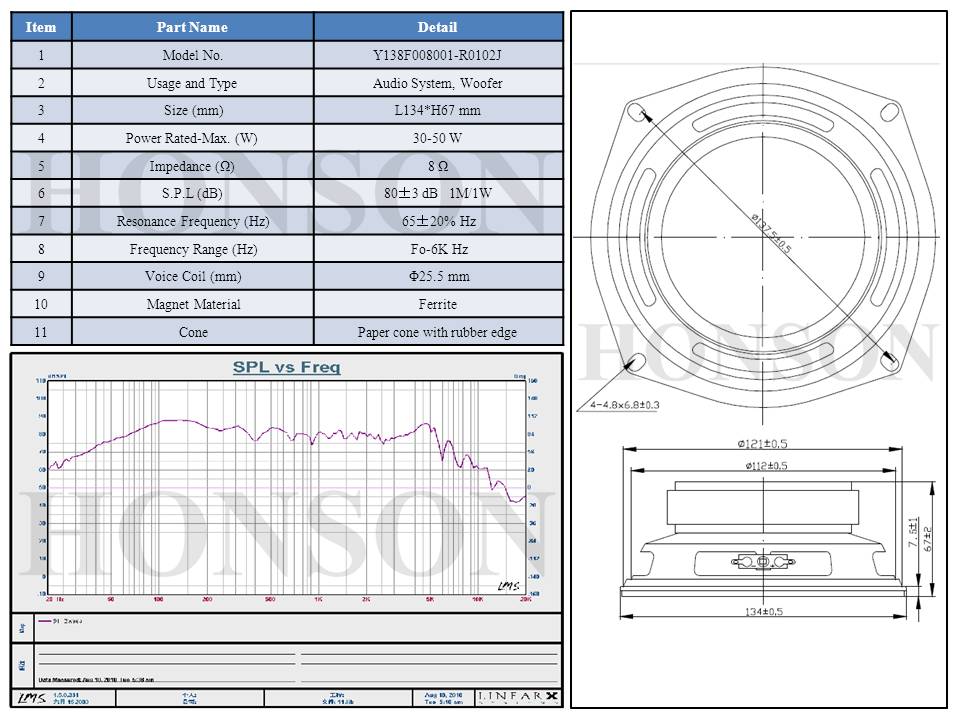Click the small LMS mark inside the graph
Screen dimensions: 960x720
coord(507,586)
